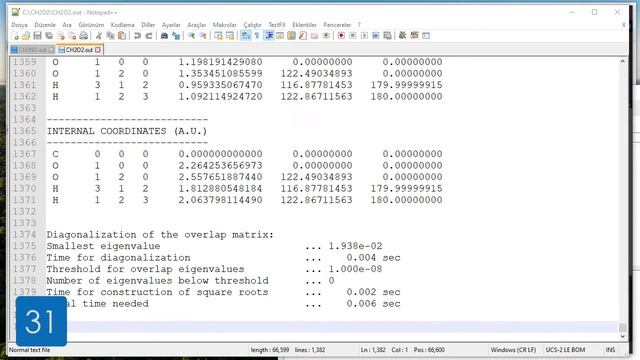Show the Document Map panel

tap(291, 36)
